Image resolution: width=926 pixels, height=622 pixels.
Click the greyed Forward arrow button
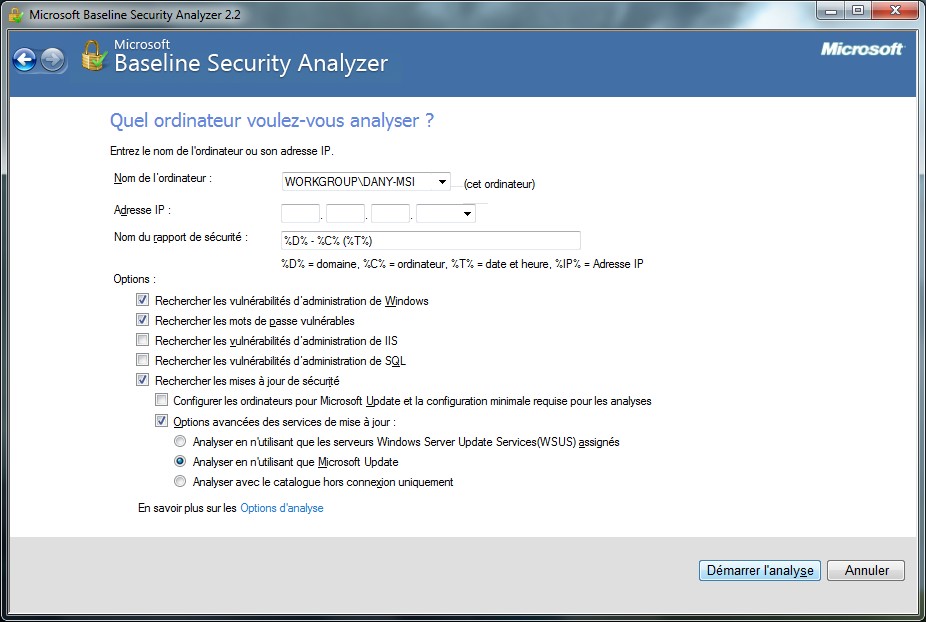tap(53, 60)
